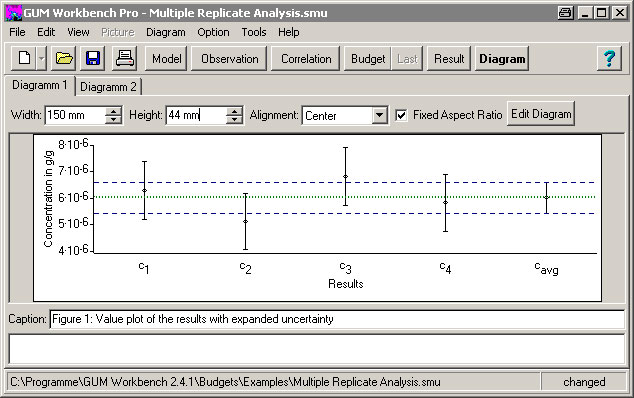
Task: Open the Tools menu
Action: pos(254,32)
